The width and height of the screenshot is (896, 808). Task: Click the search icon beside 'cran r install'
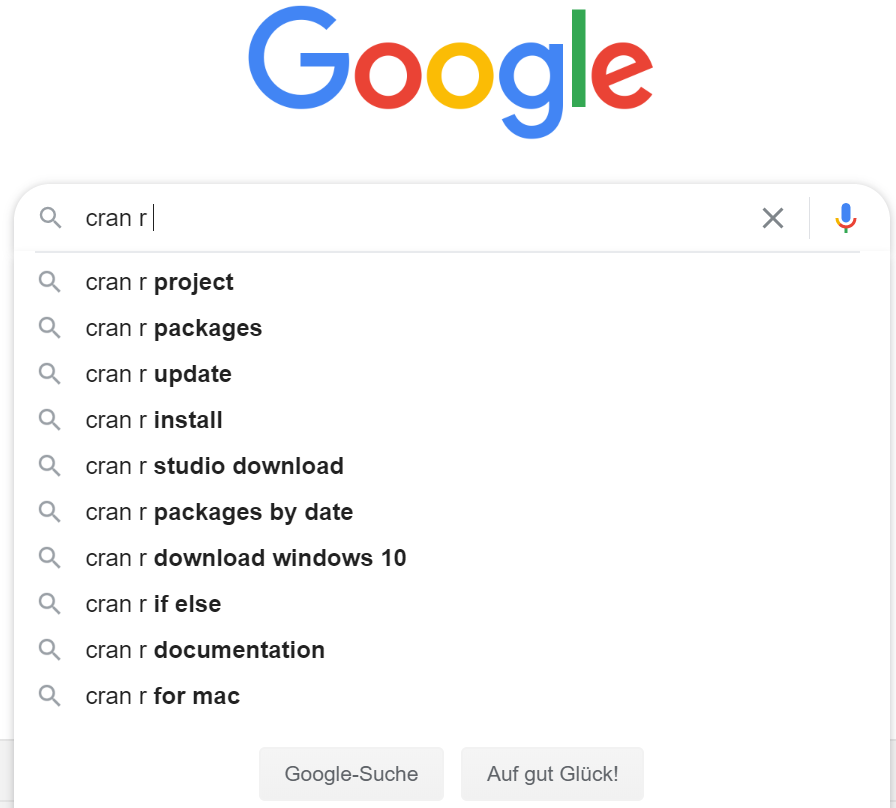tap(50, 420)
